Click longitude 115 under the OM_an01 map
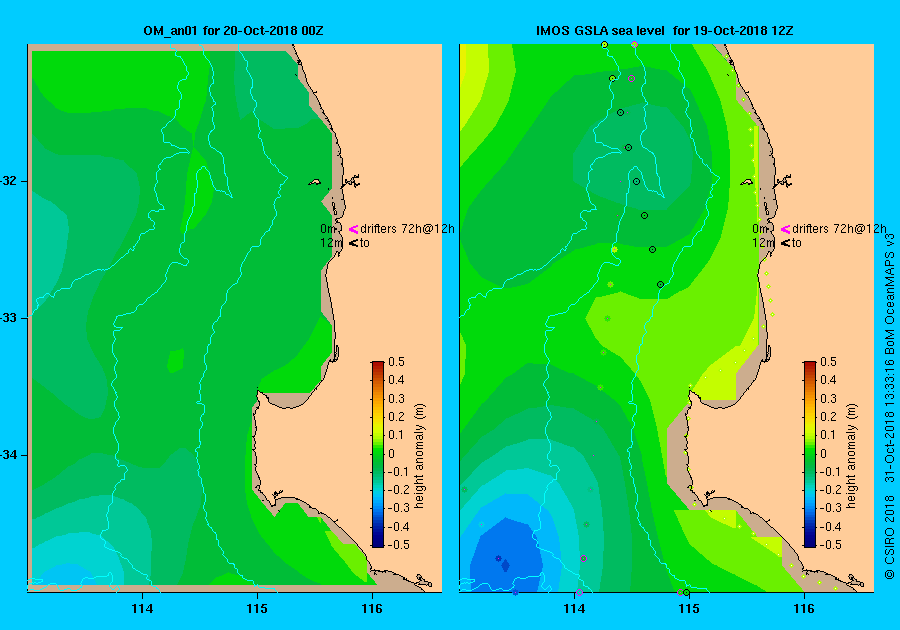The width and height of the screenshot is (900, 630). tap(257, 609)
